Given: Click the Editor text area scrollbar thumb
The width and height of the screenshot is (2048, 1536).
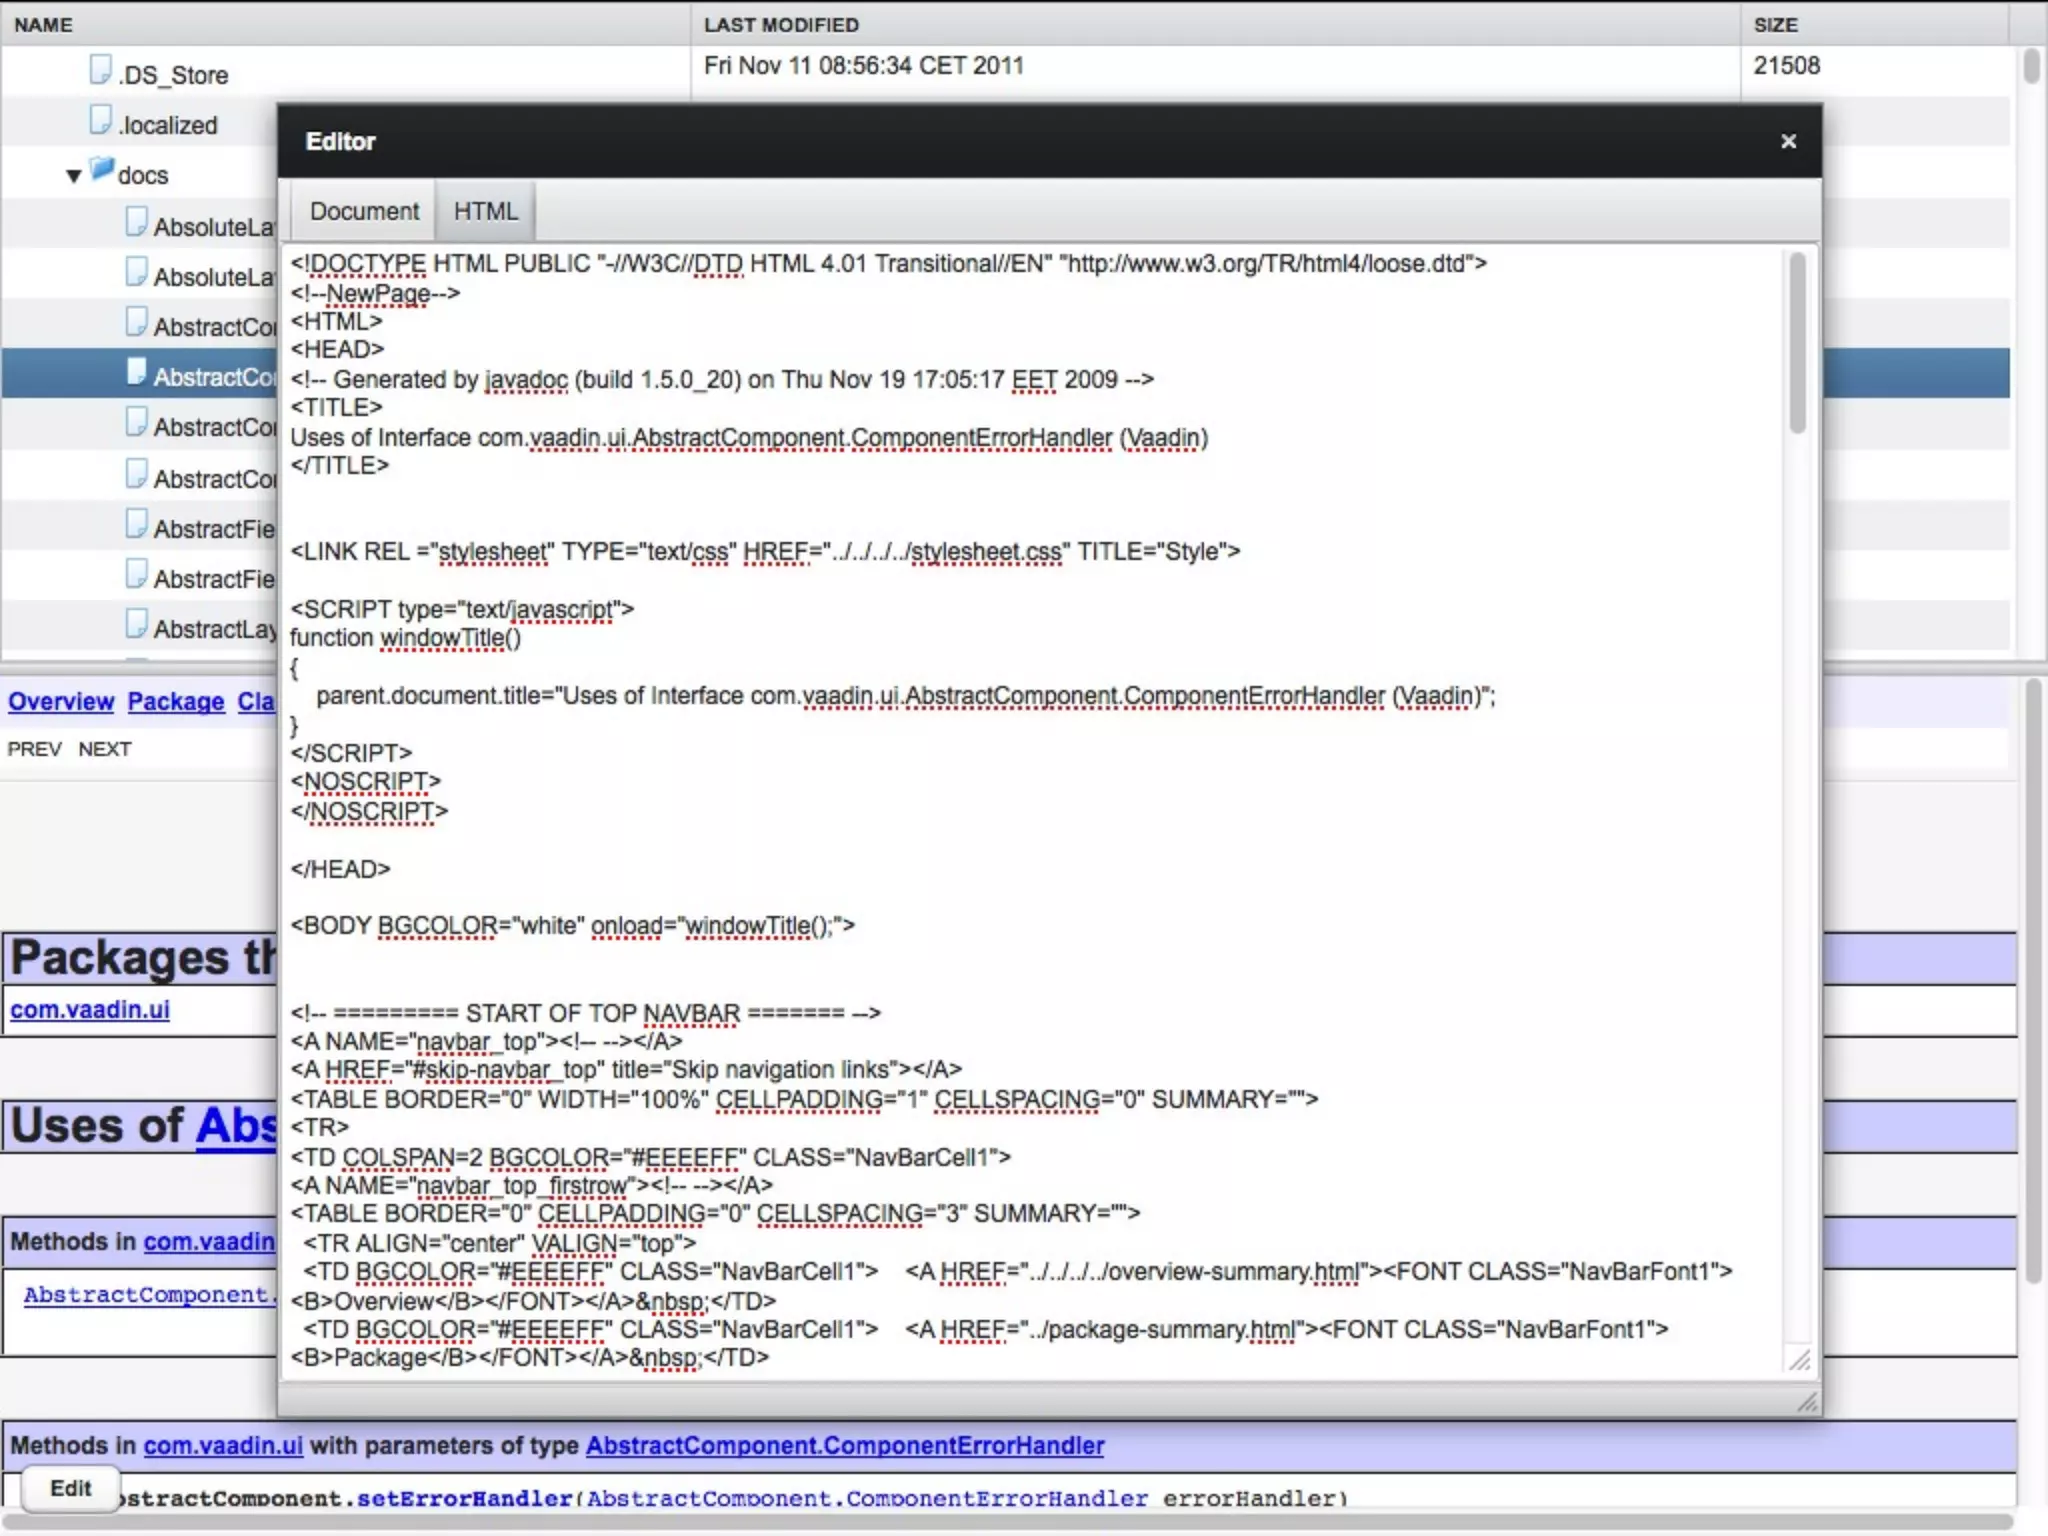Looking at the screenshot, I should click(1797, 342).
